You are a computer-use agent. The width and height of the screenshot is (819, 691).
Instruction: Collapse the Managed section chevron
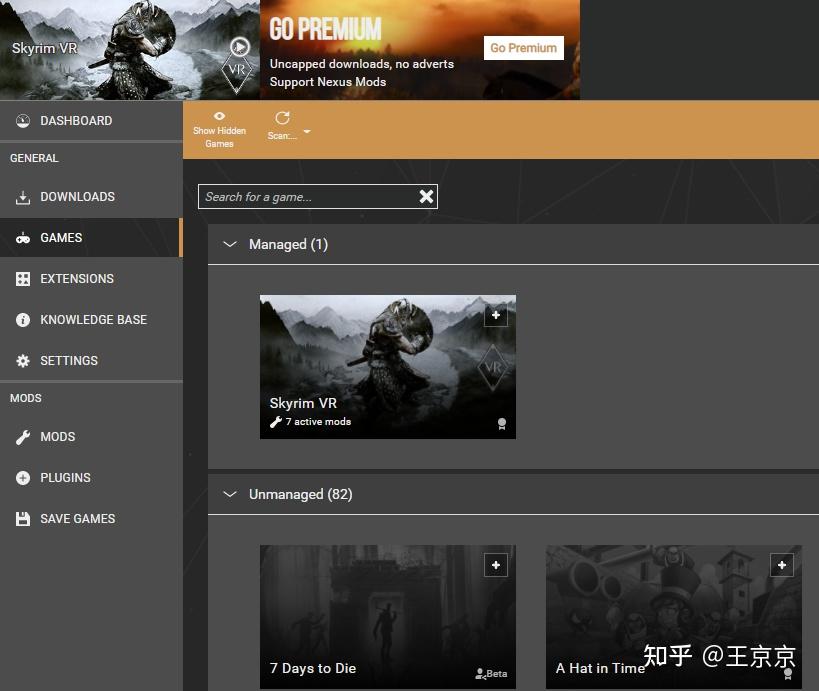(230, 244)
